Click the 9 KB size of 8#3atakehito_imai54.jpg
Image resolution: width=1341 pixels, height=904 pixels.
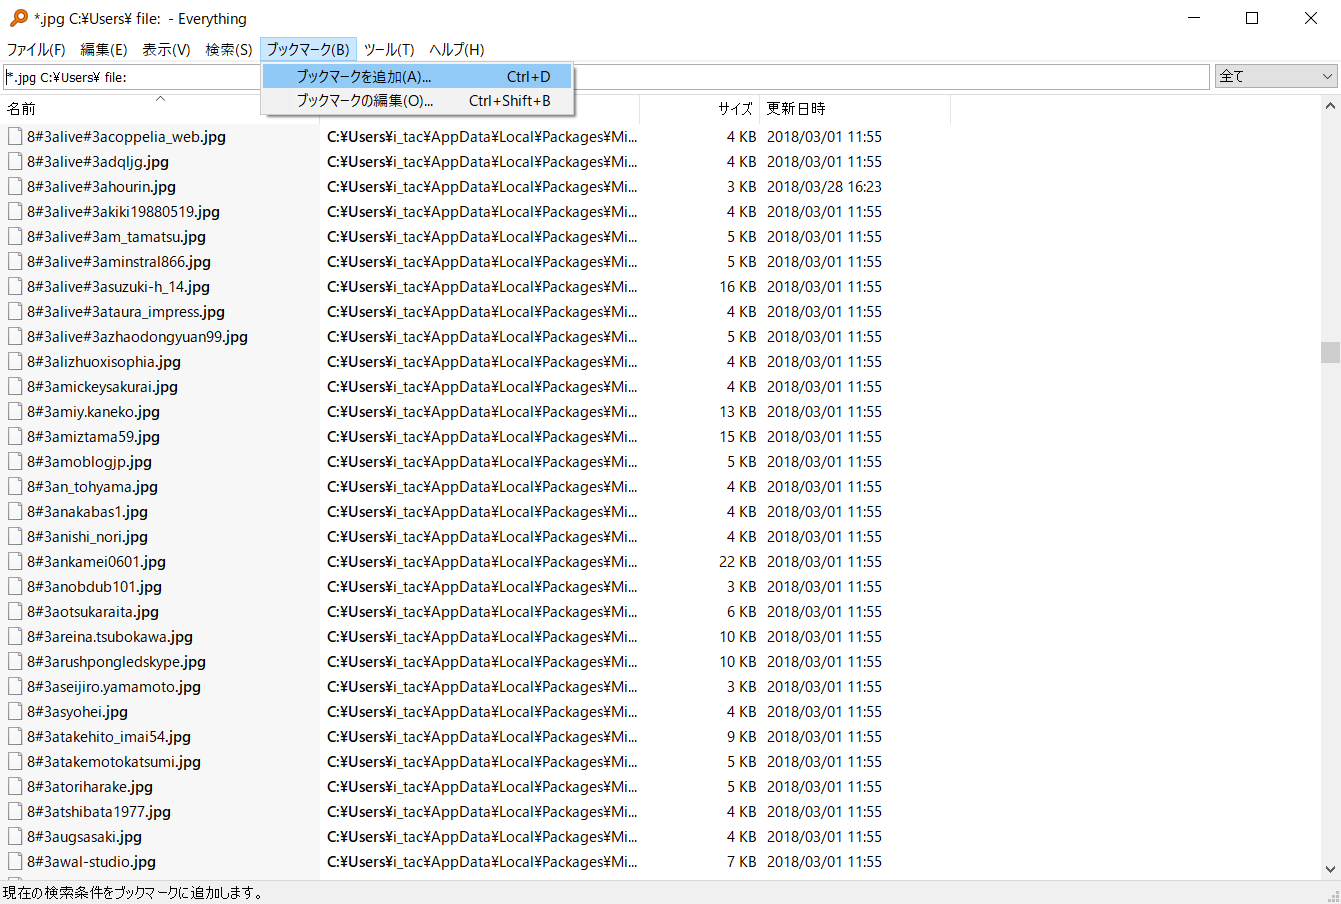(742, 737)
